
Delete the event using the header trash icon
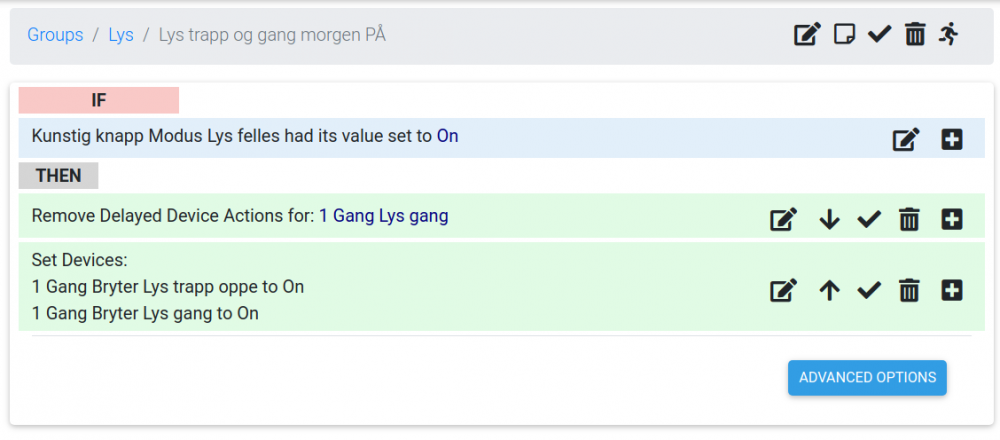(914, 35)
